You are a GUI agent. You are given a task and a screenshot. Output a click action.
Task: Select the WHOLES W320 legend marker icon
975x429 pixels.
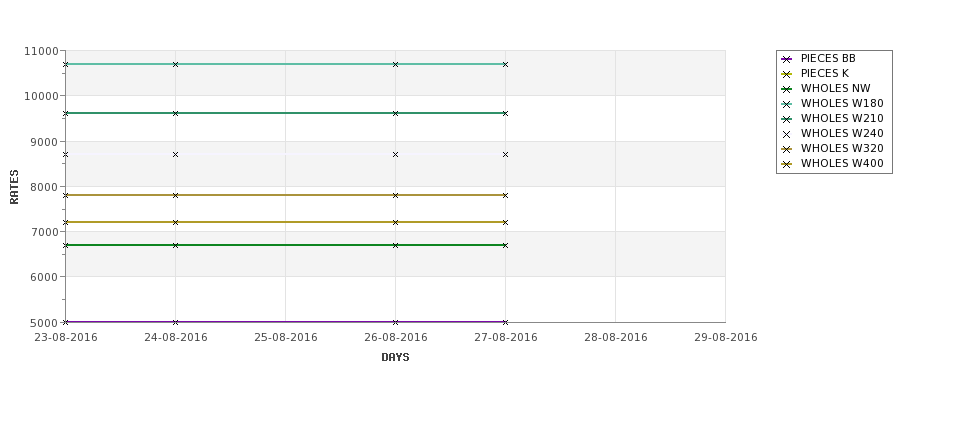[x=787, y=149]
